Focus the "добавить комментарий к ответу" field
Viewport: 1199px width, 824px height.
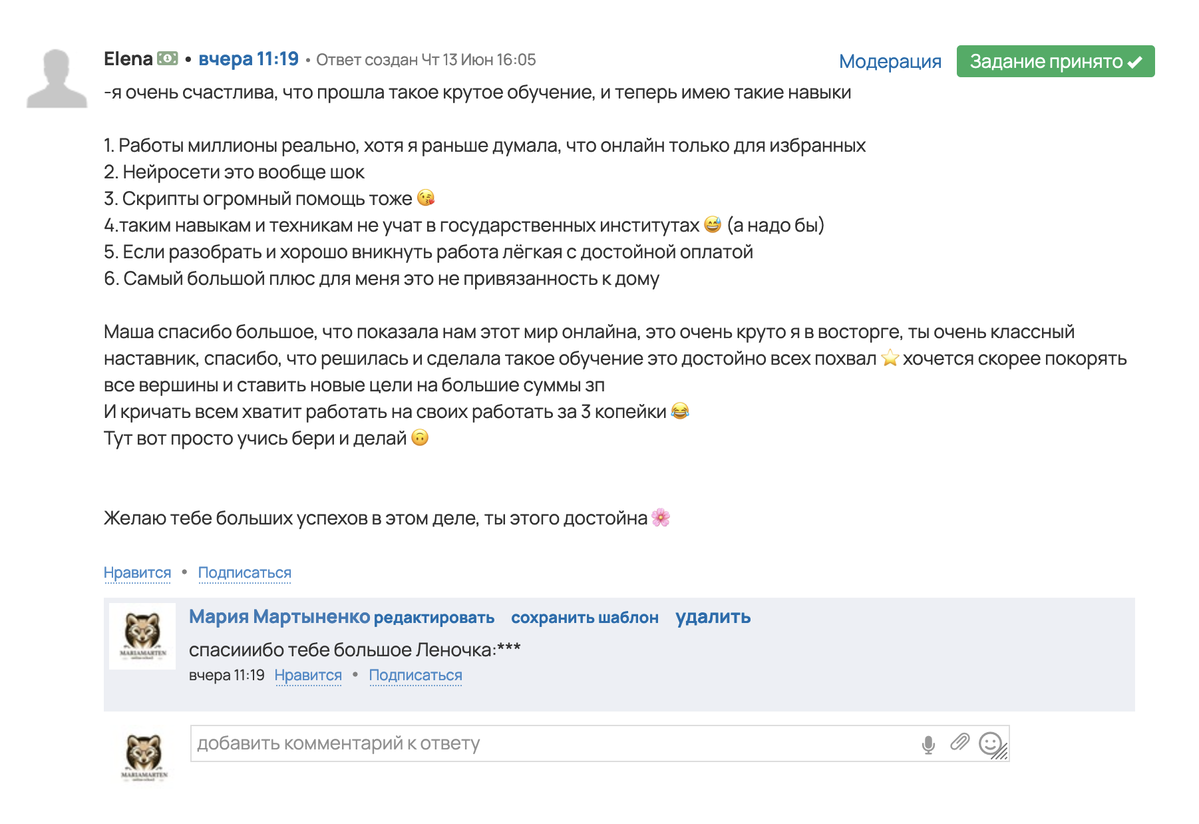pos(550,744)
